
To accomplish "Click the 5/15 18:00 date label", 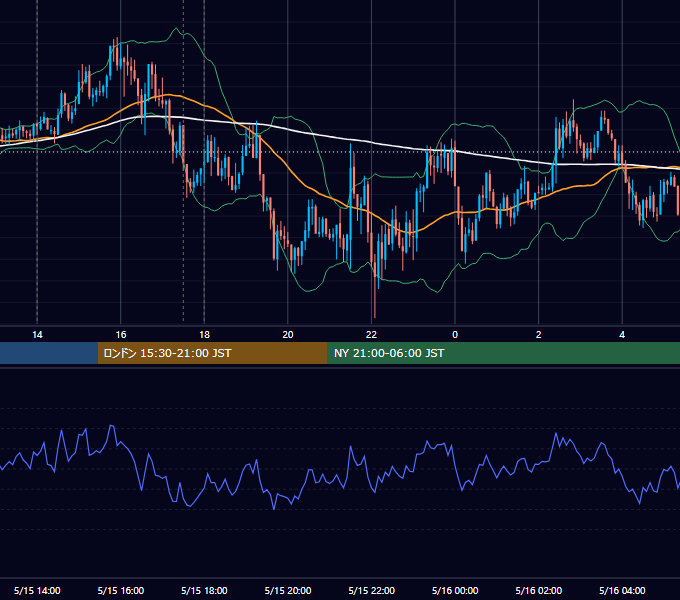I will 204,590.
